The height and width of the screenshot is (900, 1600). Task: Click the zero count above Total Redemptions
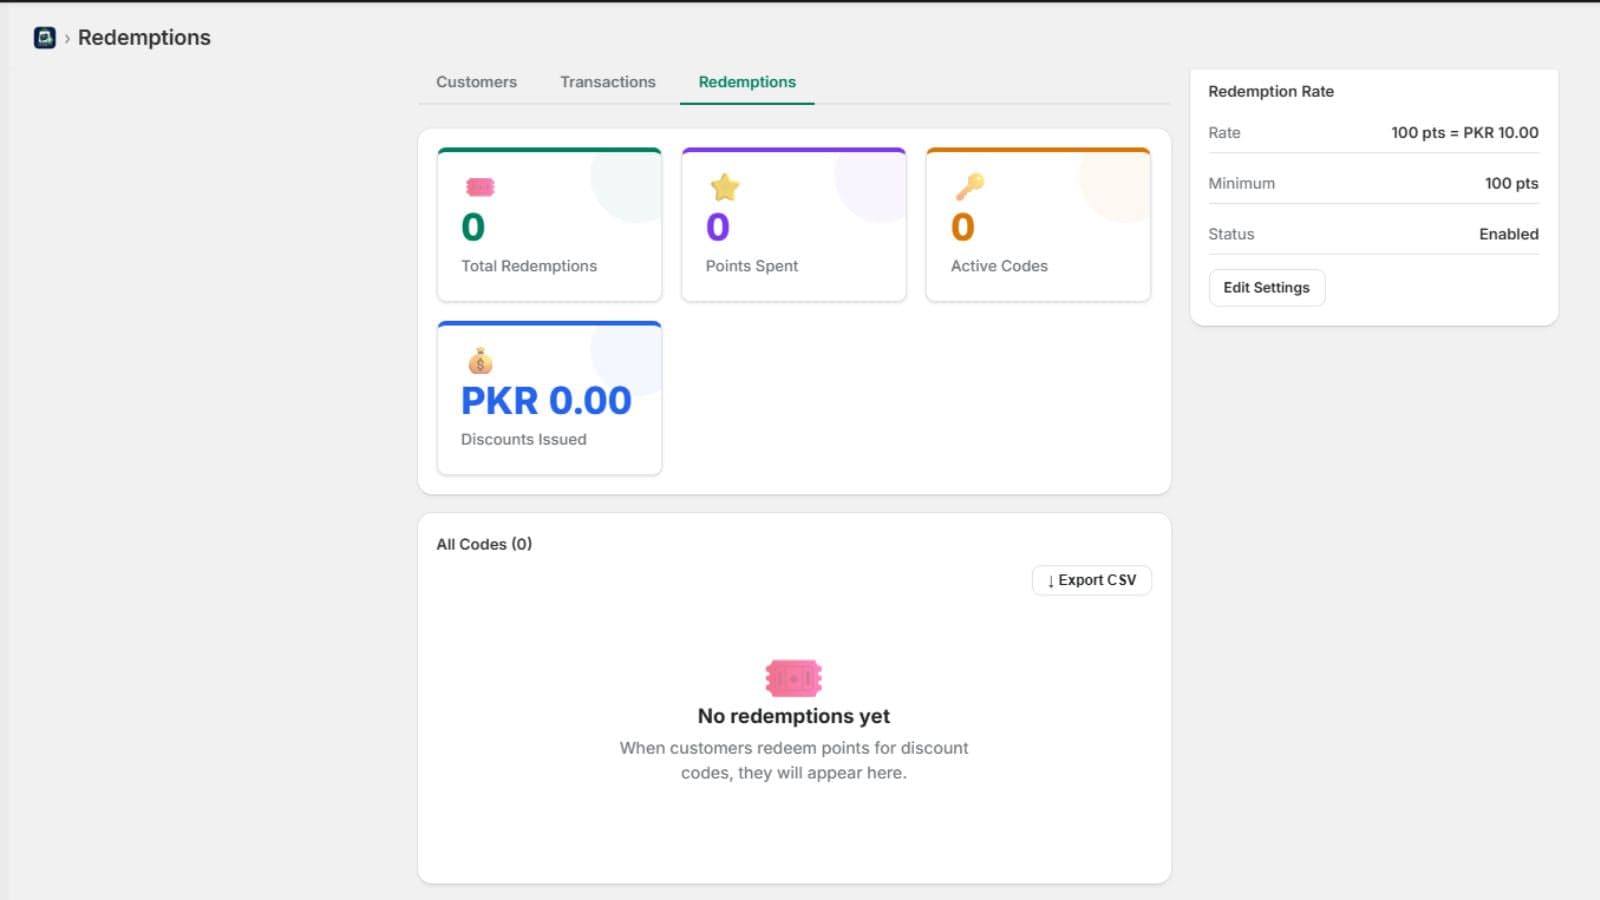click(473, 227)
